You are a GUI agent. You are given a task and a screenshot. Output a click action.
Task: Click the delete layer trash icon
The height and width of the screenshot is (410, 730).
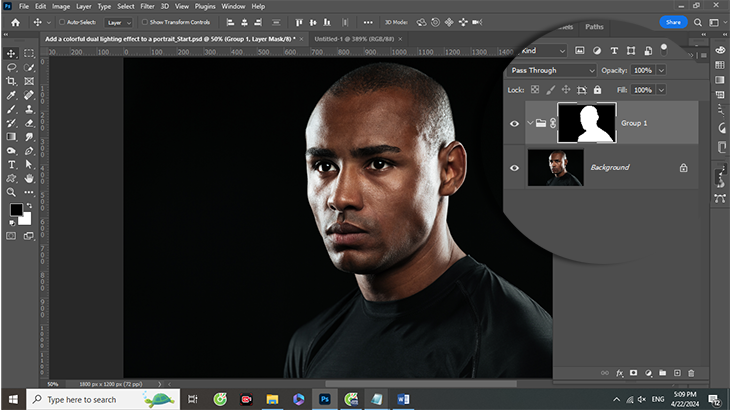pos(690,373)
